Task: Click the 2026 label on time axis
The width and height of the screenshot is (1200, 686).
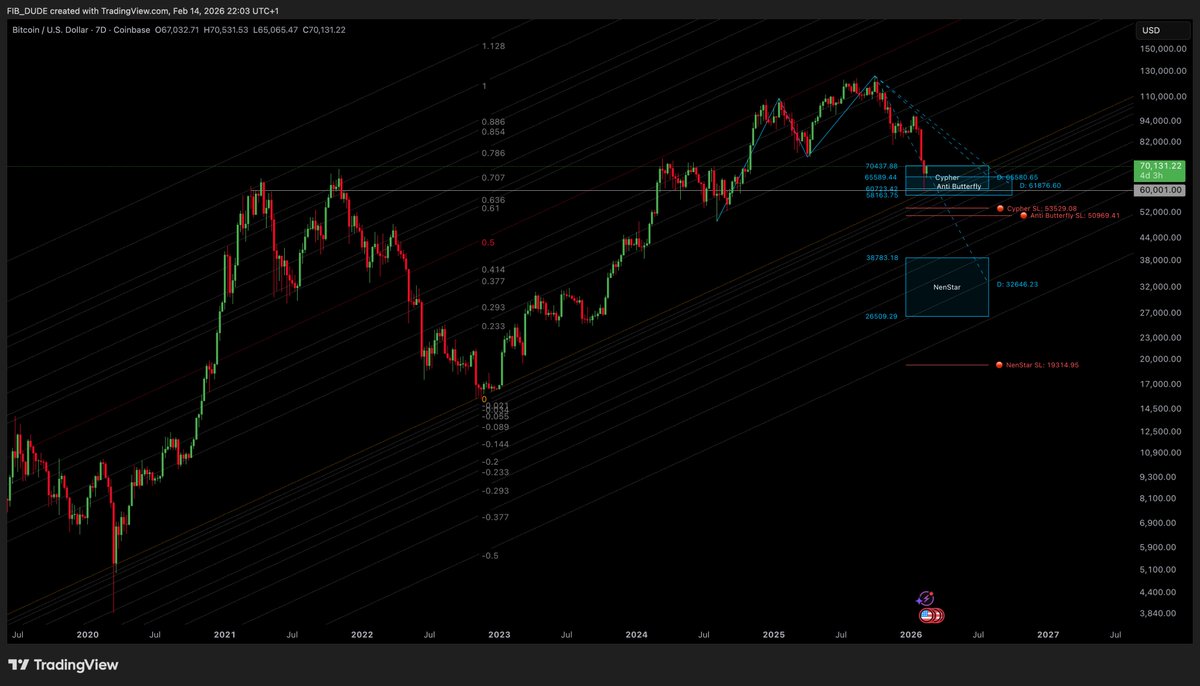Action: coord(910,635)
